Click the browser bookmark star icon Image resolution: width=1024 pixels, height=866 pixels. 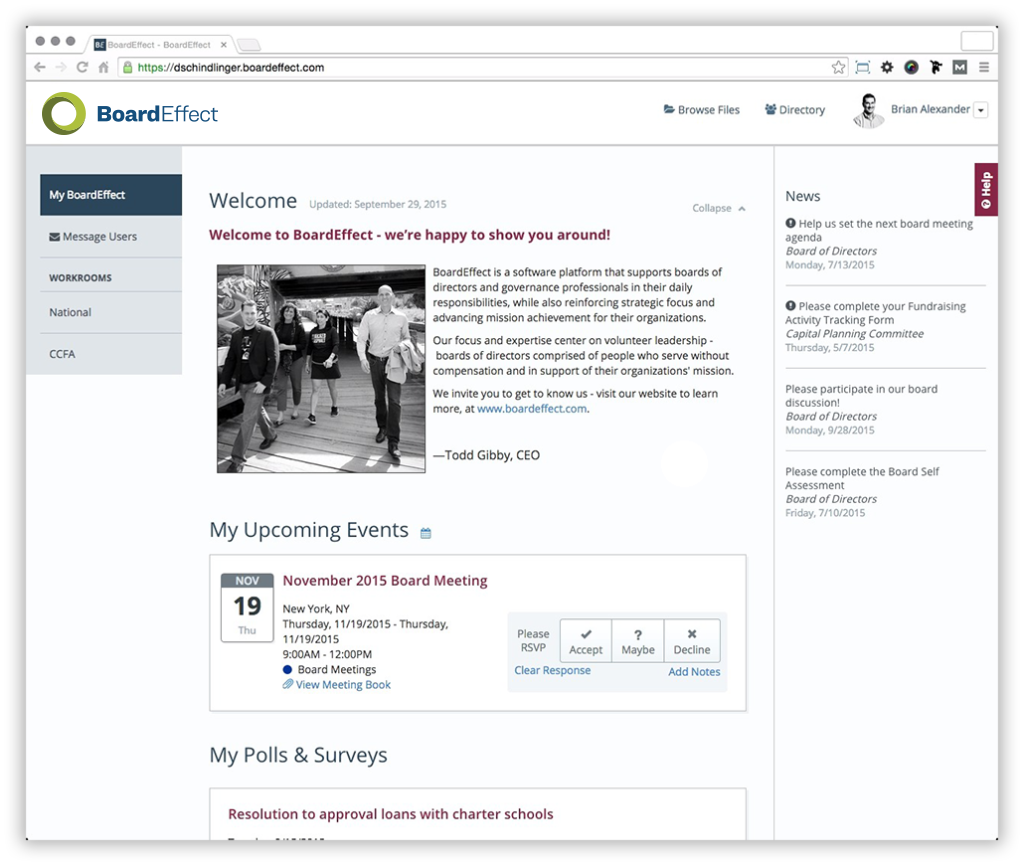[838, 68]
